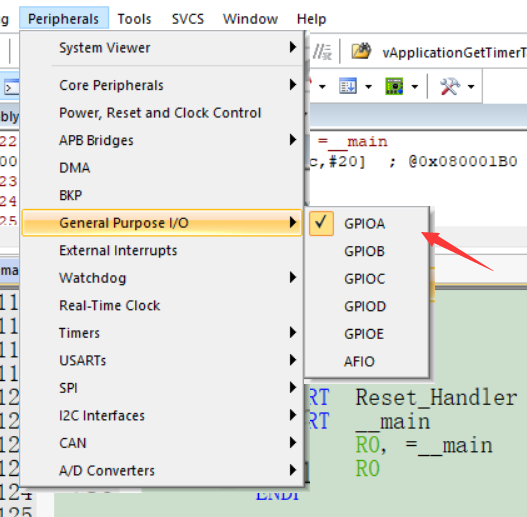This screenshot has height=517, width=527.
Task: Expand the Timers submenu
Action: tap(162, 333)
